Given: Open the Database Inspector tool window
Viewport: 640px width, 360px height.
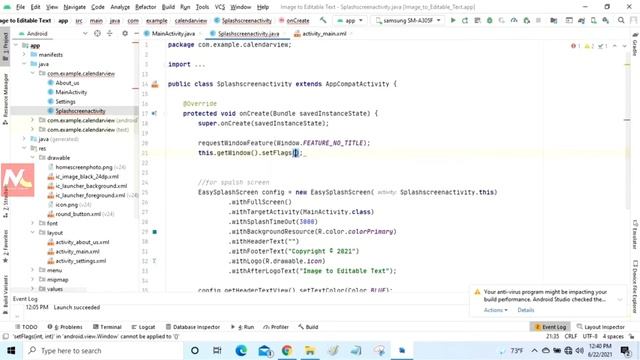Looking at the screenshot, I should point(193,327).
